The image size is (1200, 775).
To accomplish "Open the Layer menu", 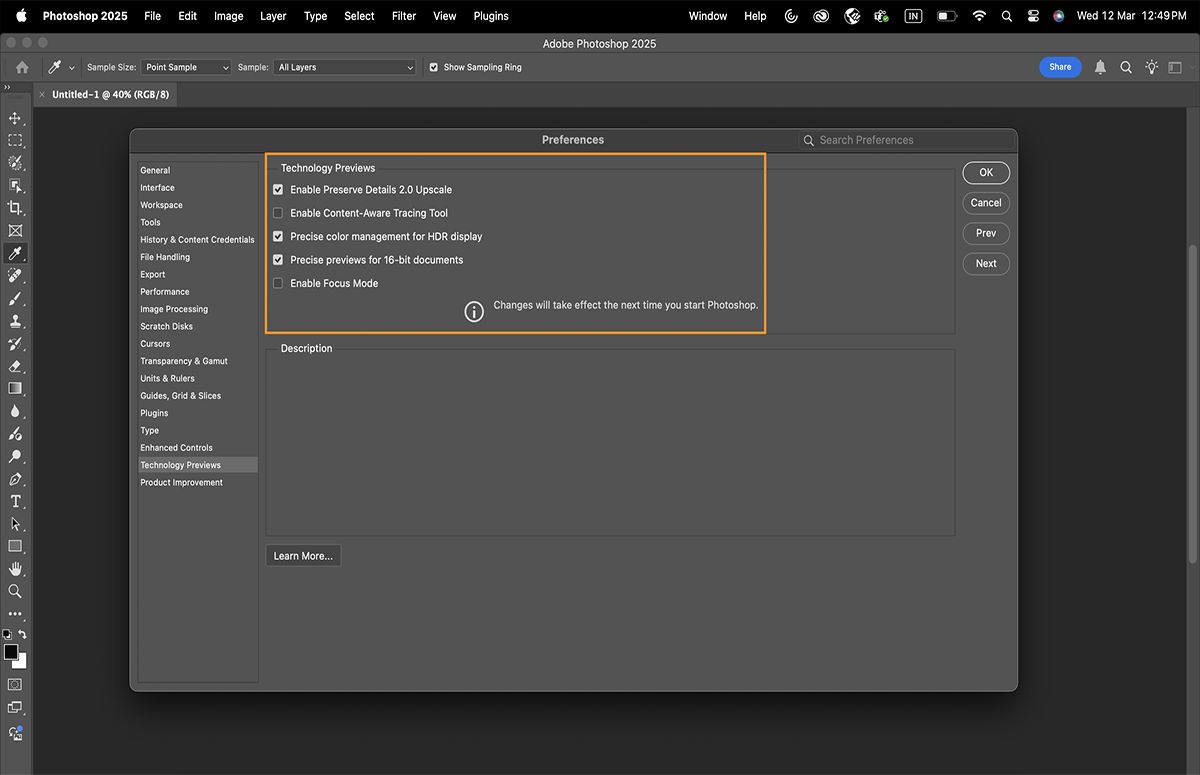I will coord(273,16).
